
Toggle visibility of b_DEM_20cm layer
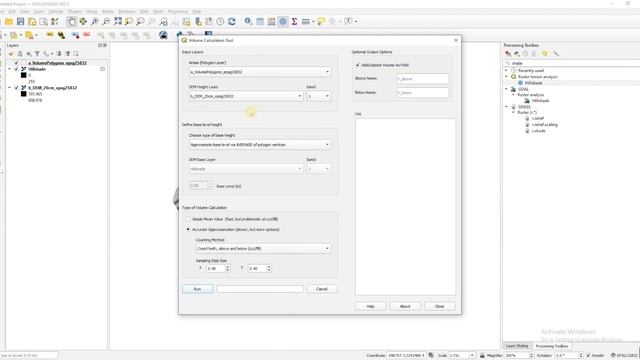[17, 88]
